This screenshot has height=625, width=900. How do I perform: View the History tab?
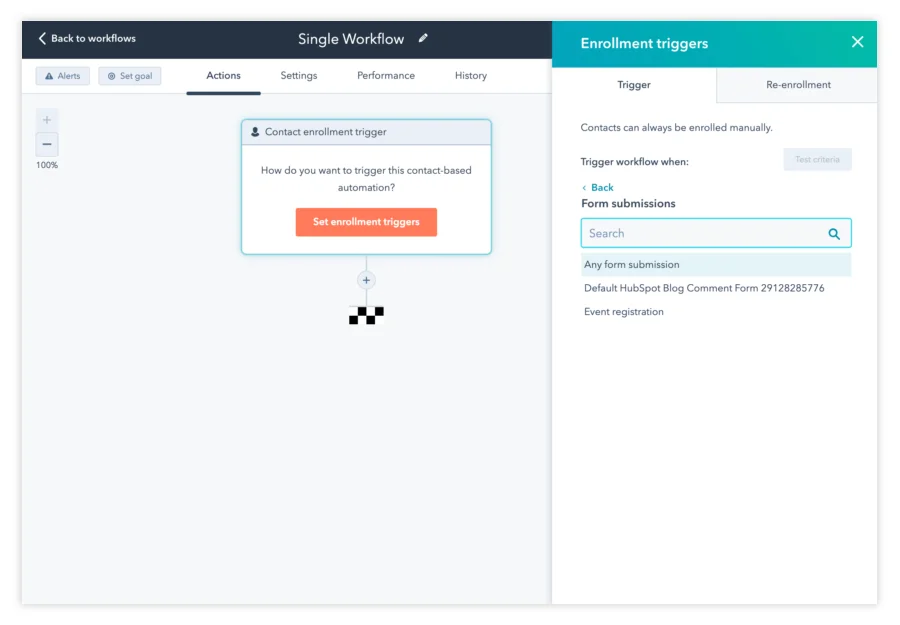[x=470, y=76]
